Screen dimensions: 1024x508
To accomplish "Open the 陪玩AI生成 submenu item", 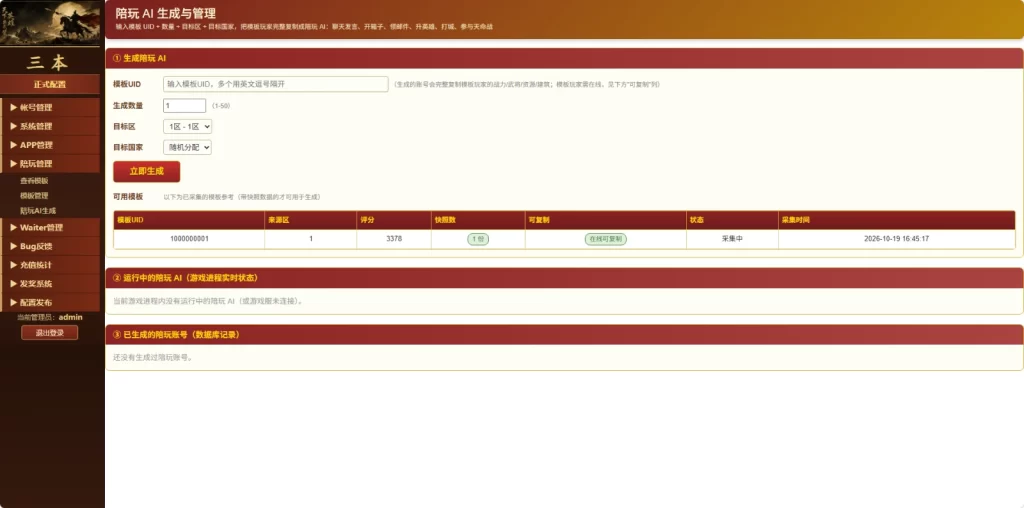I will tap(38, 211).
